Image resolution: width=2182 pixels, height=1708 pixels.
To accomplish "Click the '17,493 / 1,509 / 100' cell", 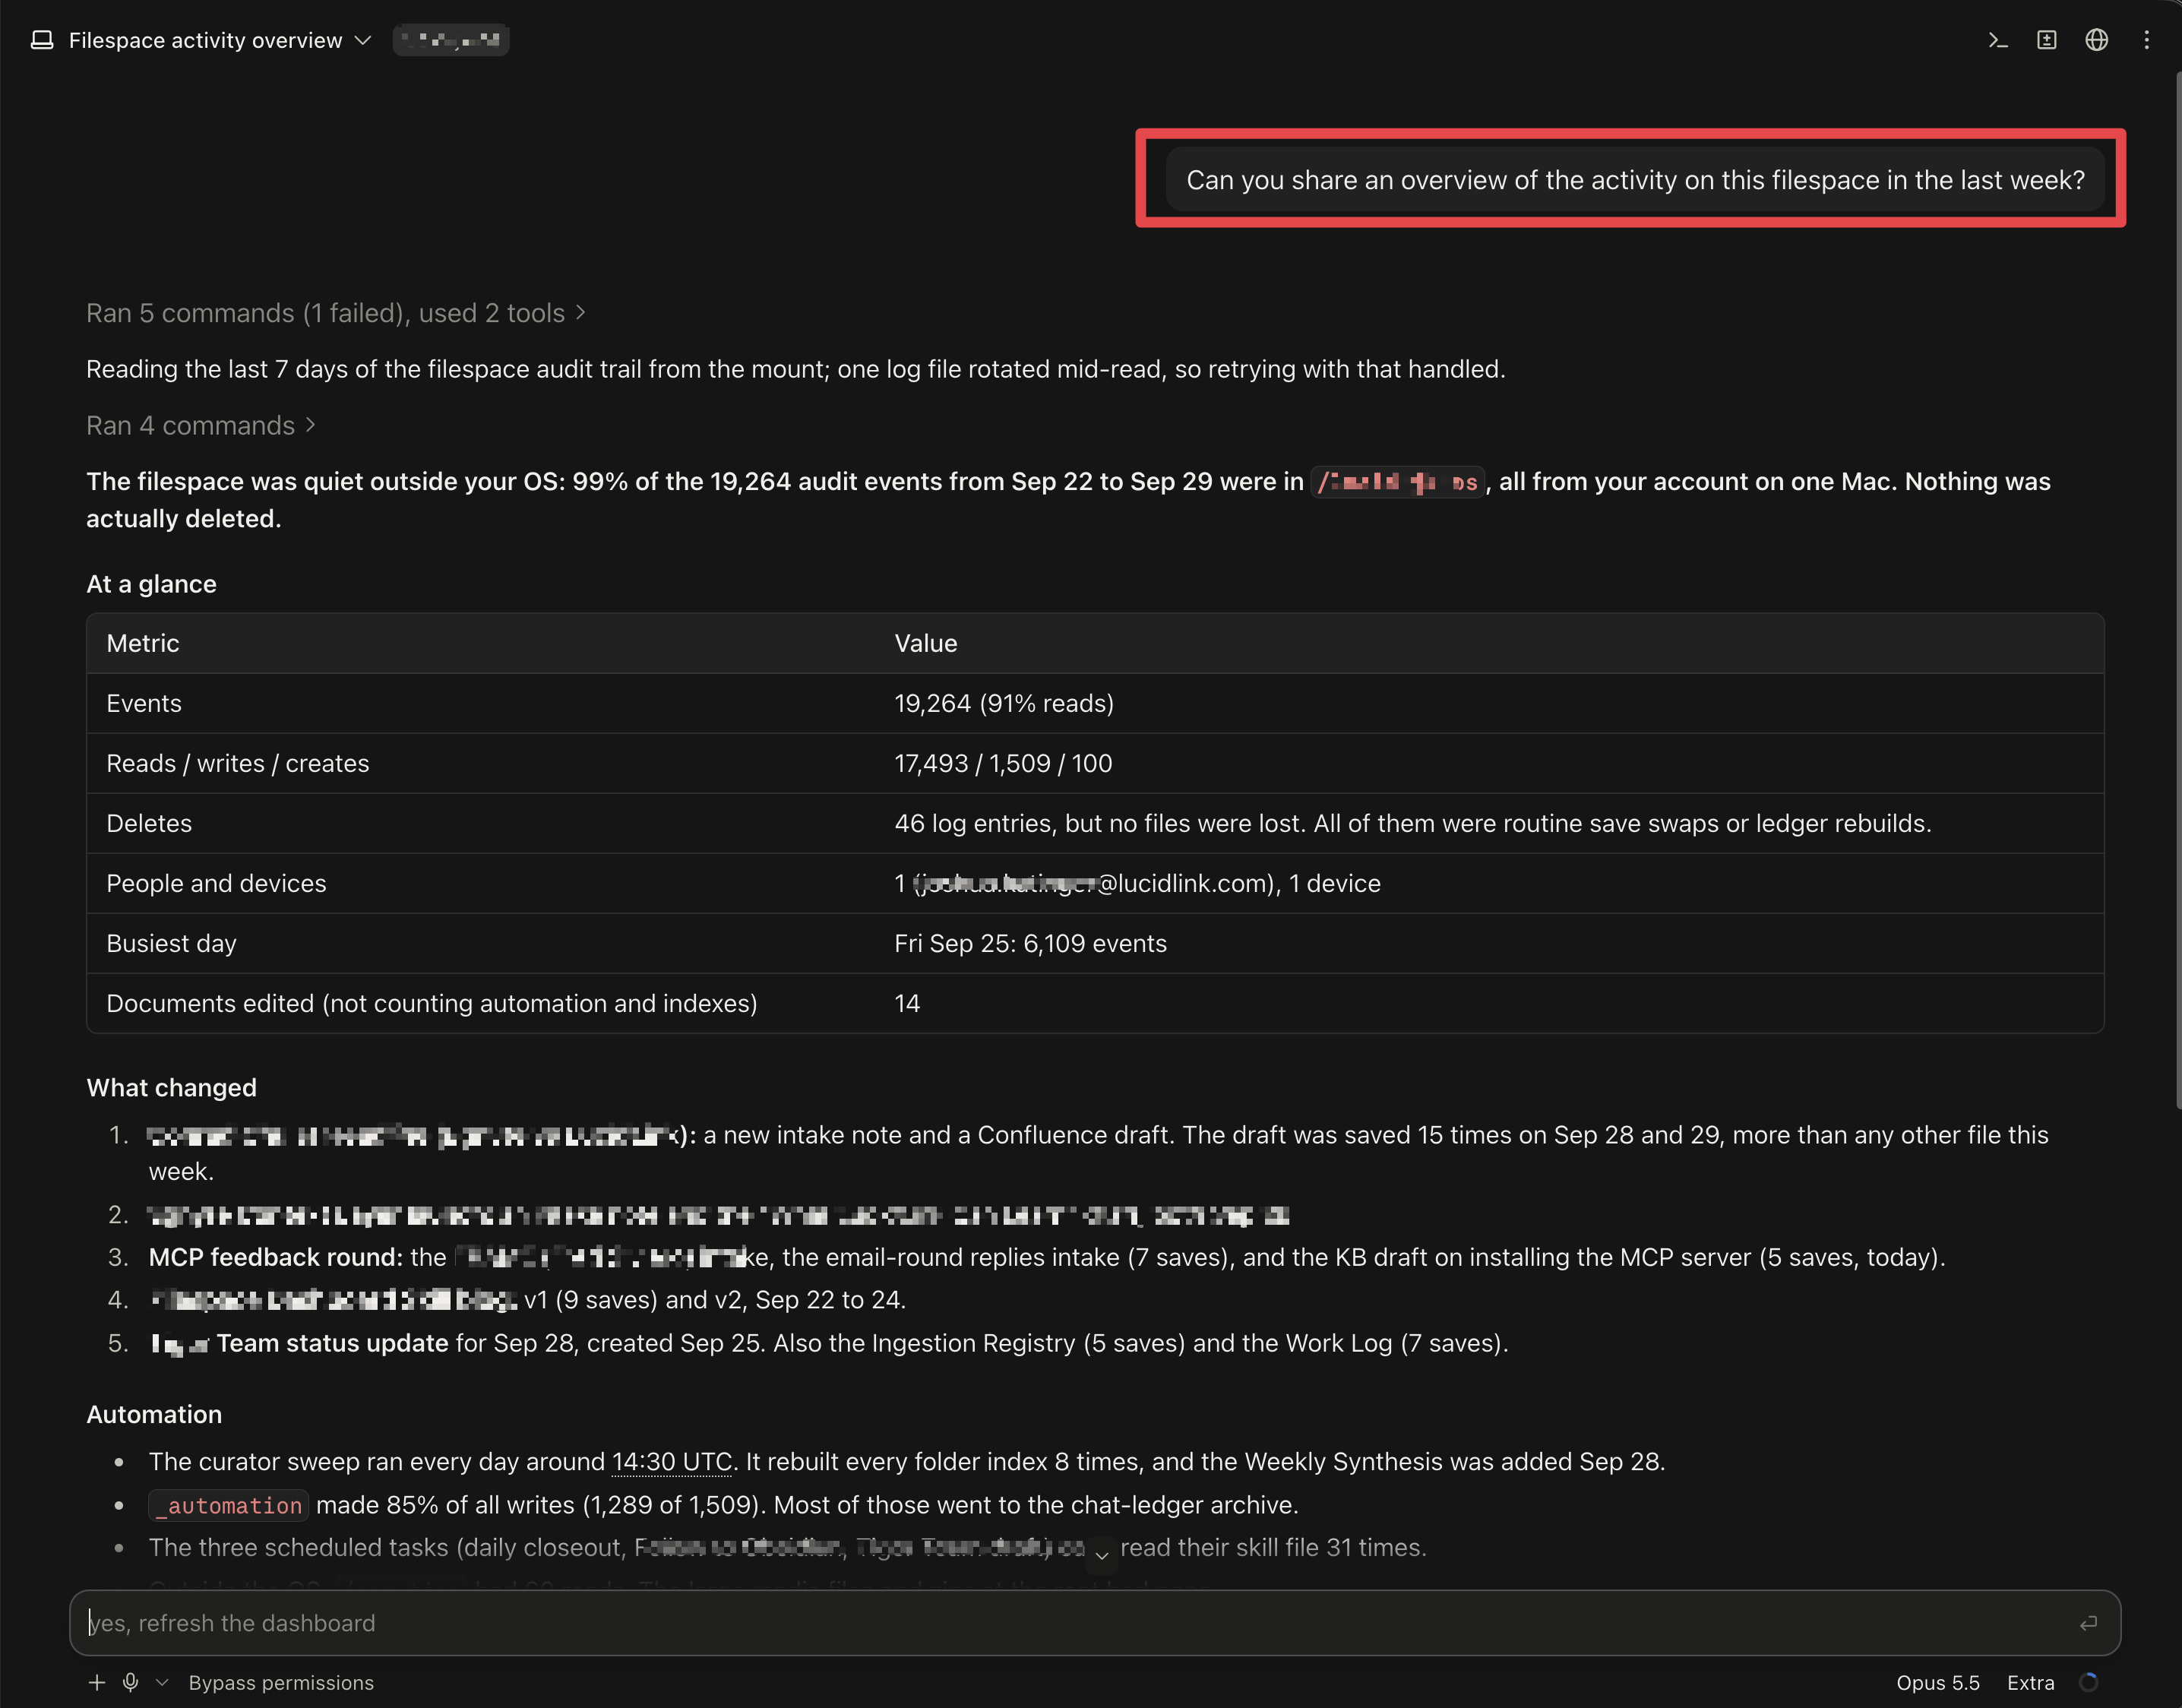I will tap(1003, 763).
